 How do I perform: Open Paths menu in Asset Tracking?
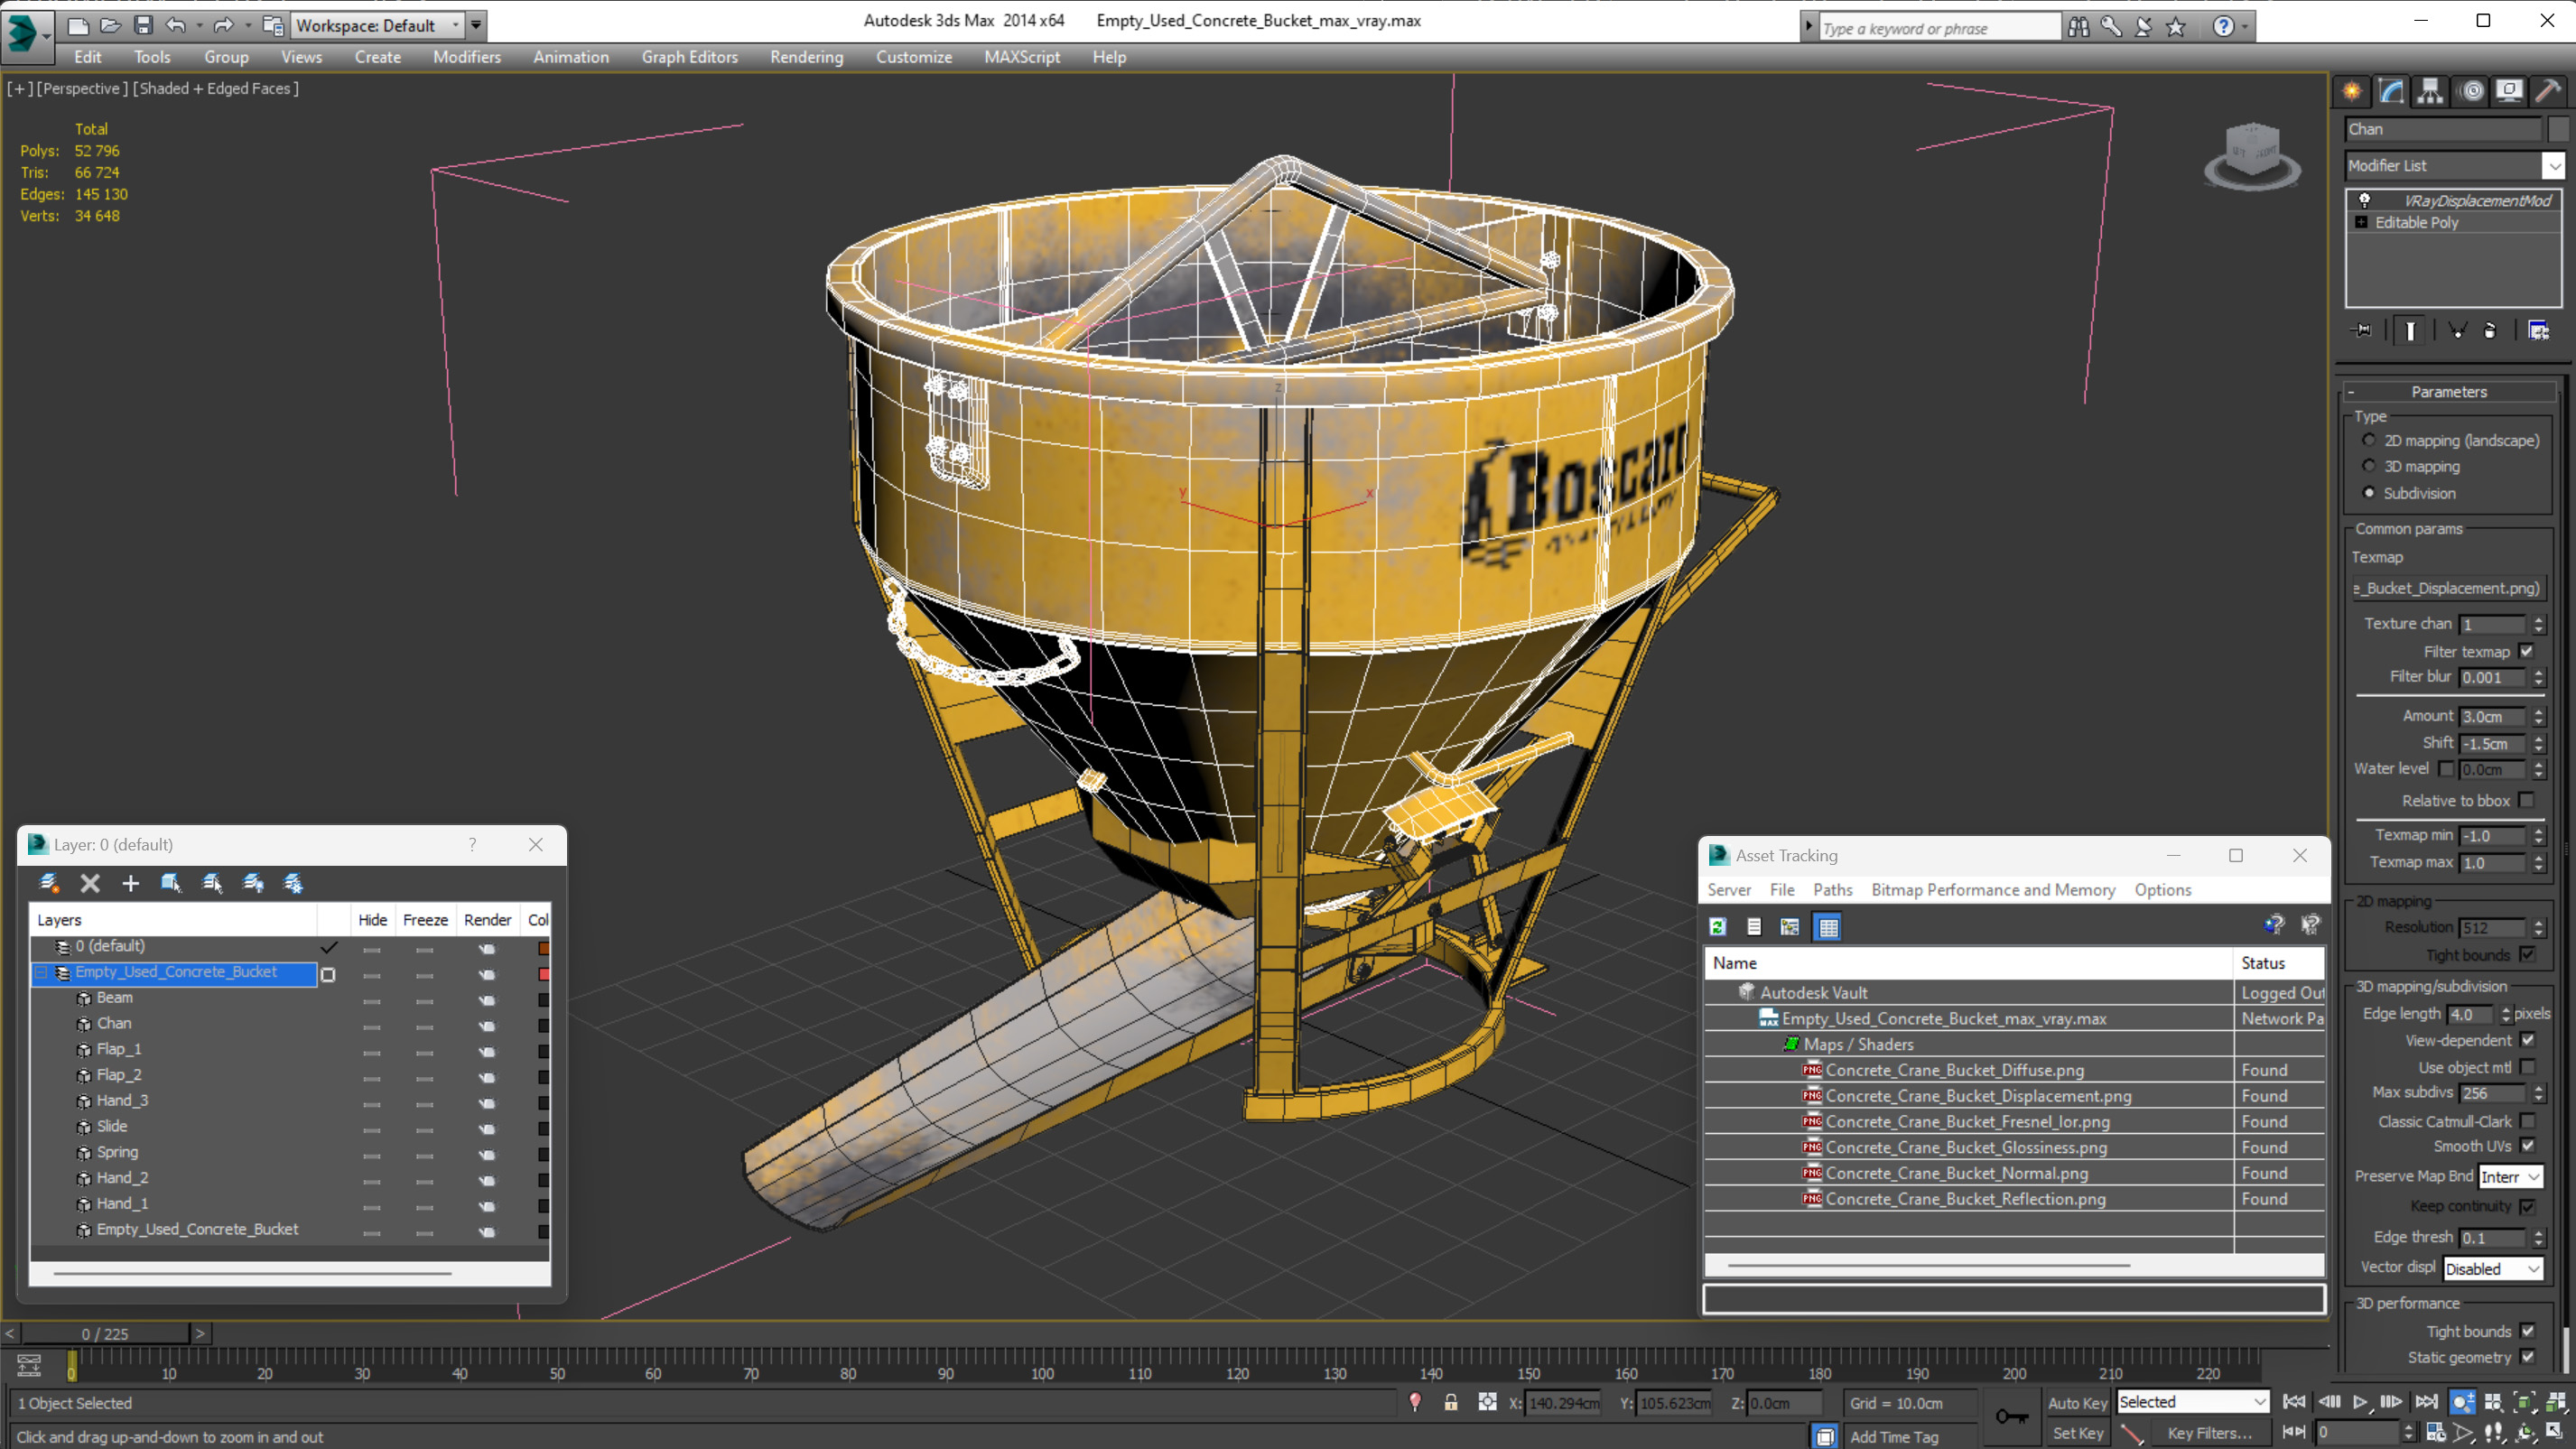pyautogui.click(x=1832, y=890)
